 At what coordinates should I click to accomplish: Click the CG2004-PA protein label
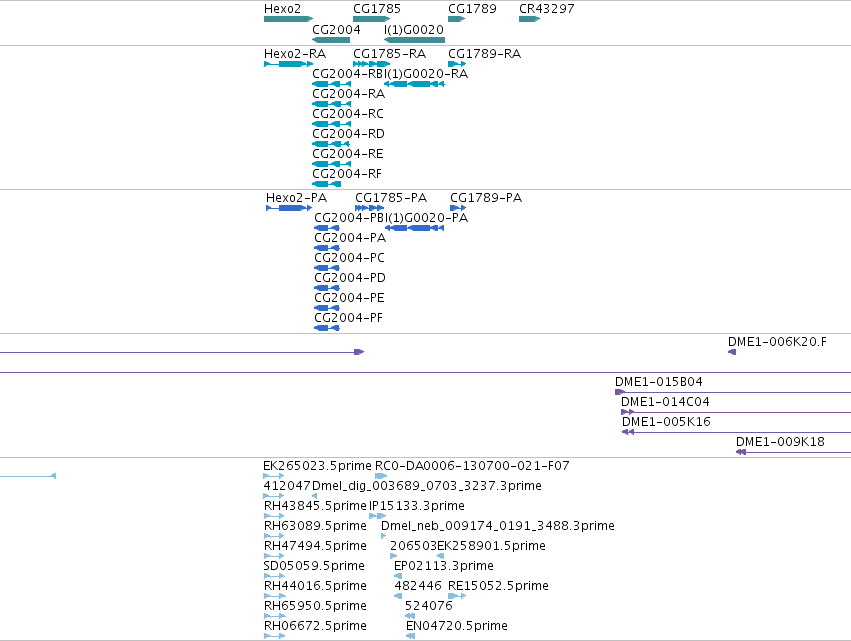[x=350, y=238]
